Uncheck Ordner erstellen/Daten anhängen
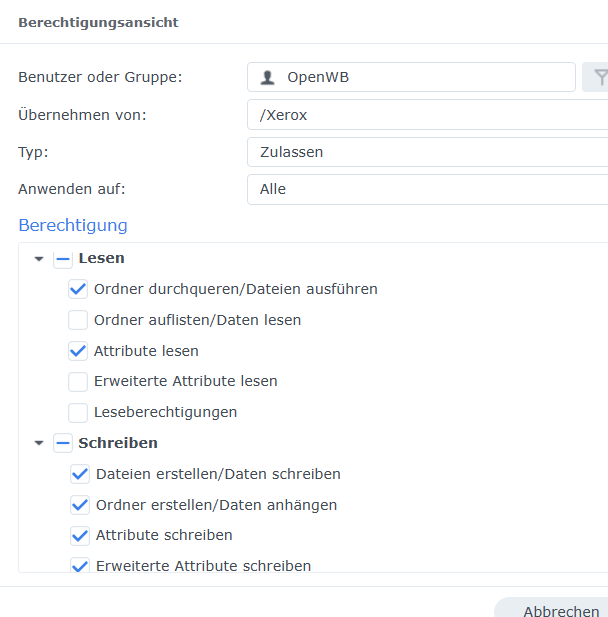 [x=80, y=505]
